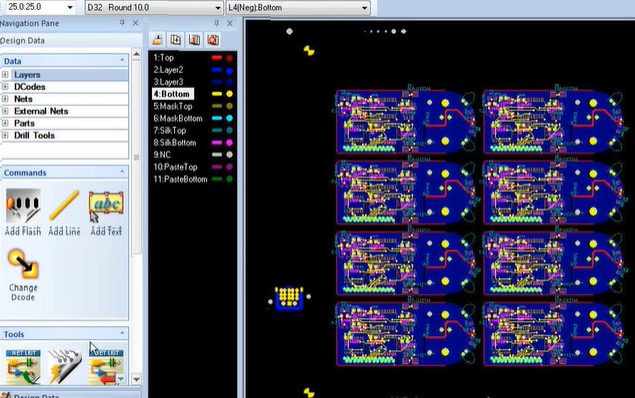The image size is (635, 398).
Task: Select layer 11:PasteBottom in layer list
Action: (180, 179)
